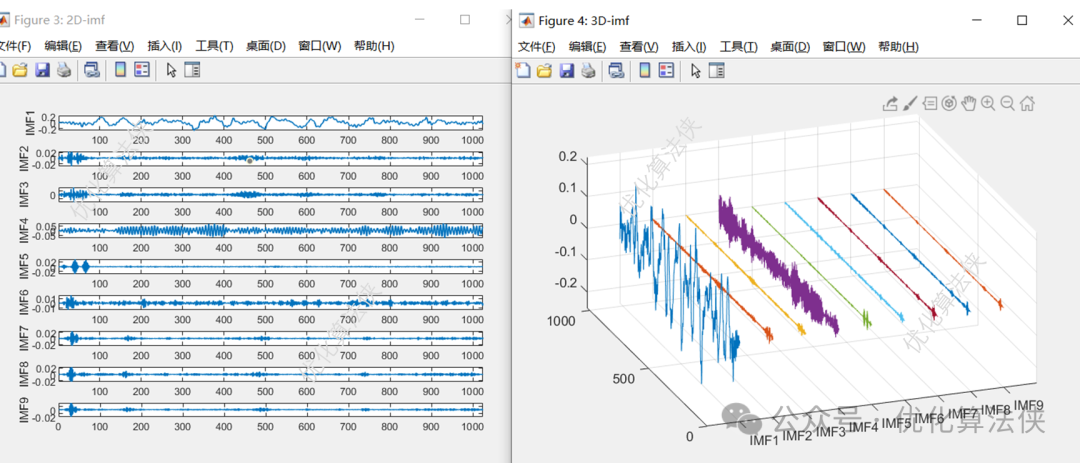Open 插入(I) menu in Figure 4
1080x463 pixels.
tap(689, 47)
